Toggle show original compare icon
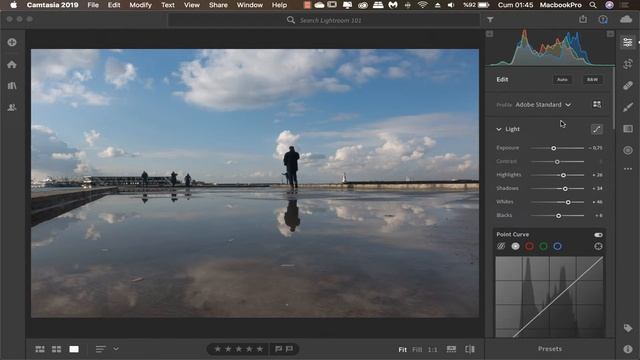 point(470,349)
